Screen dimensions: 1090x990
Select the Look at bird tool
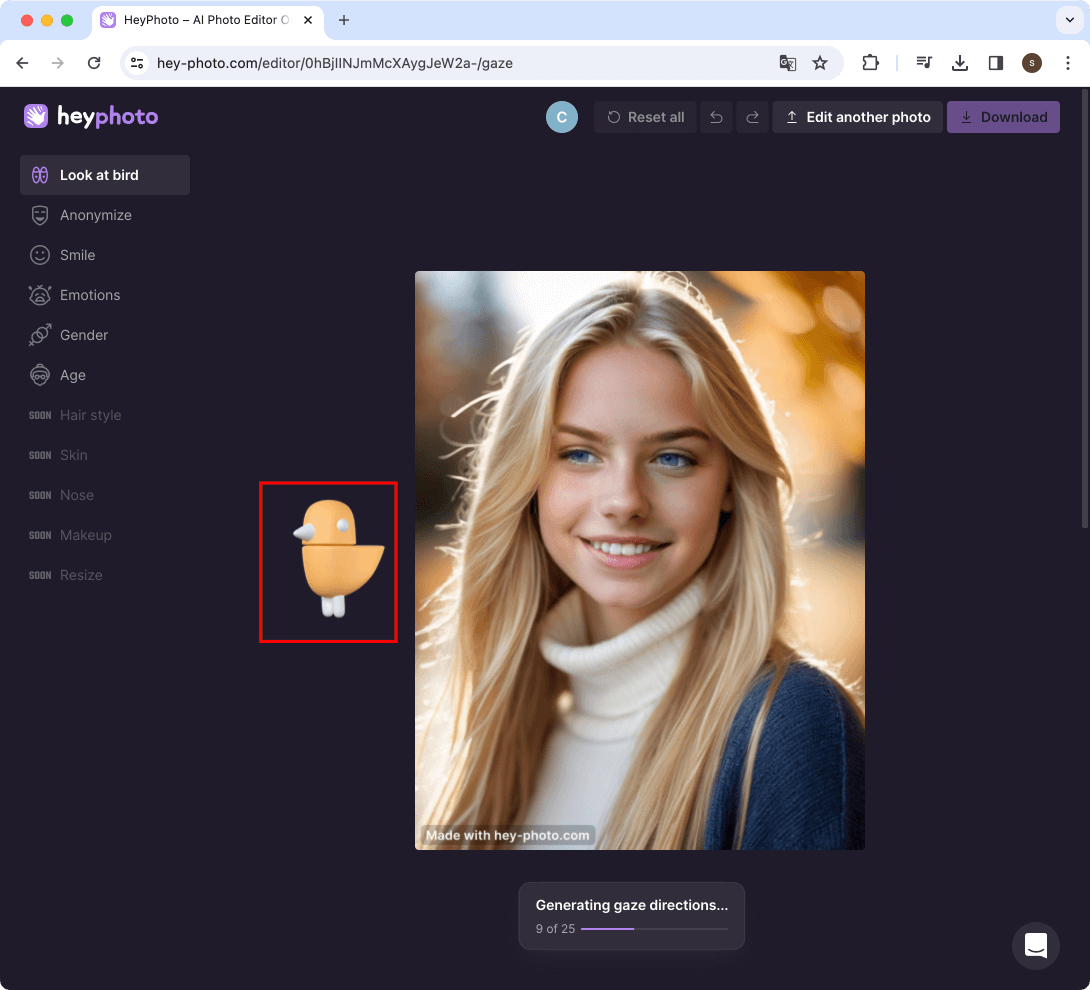[x=105, y=175]
